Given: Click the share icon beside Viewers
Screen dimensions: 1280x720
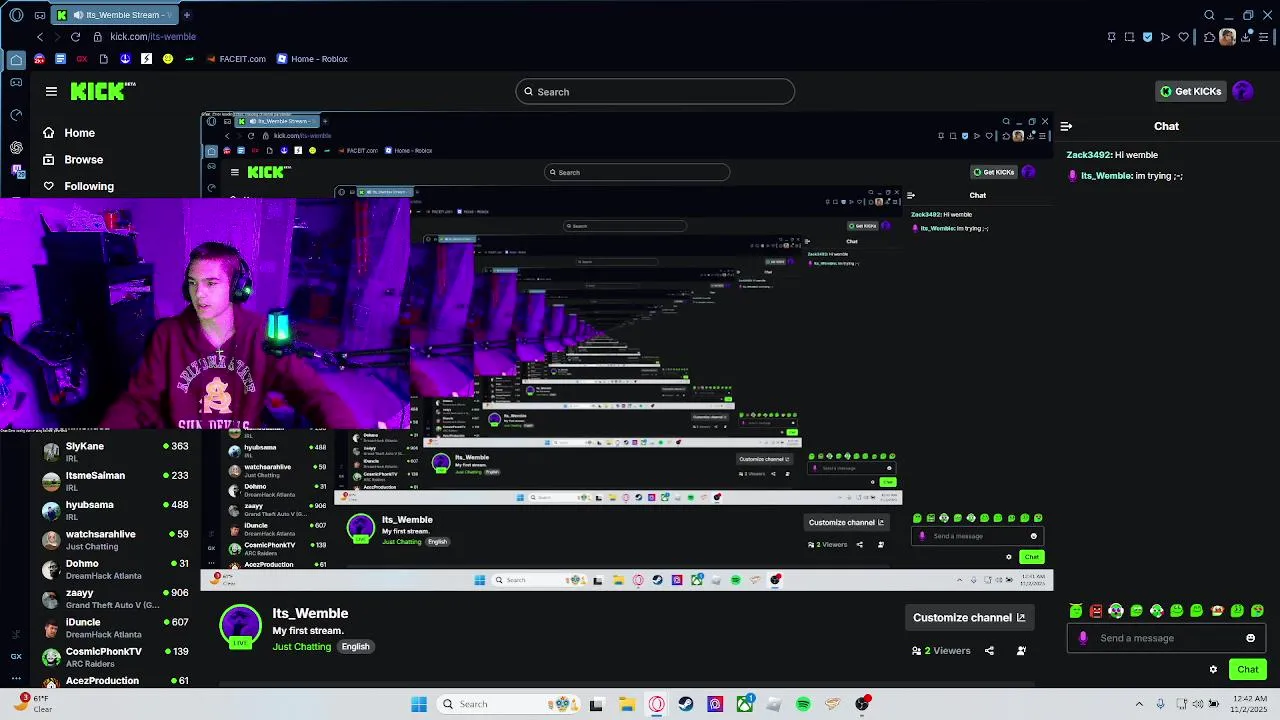Looking at the screenshot, I should (x=989, y=651).
